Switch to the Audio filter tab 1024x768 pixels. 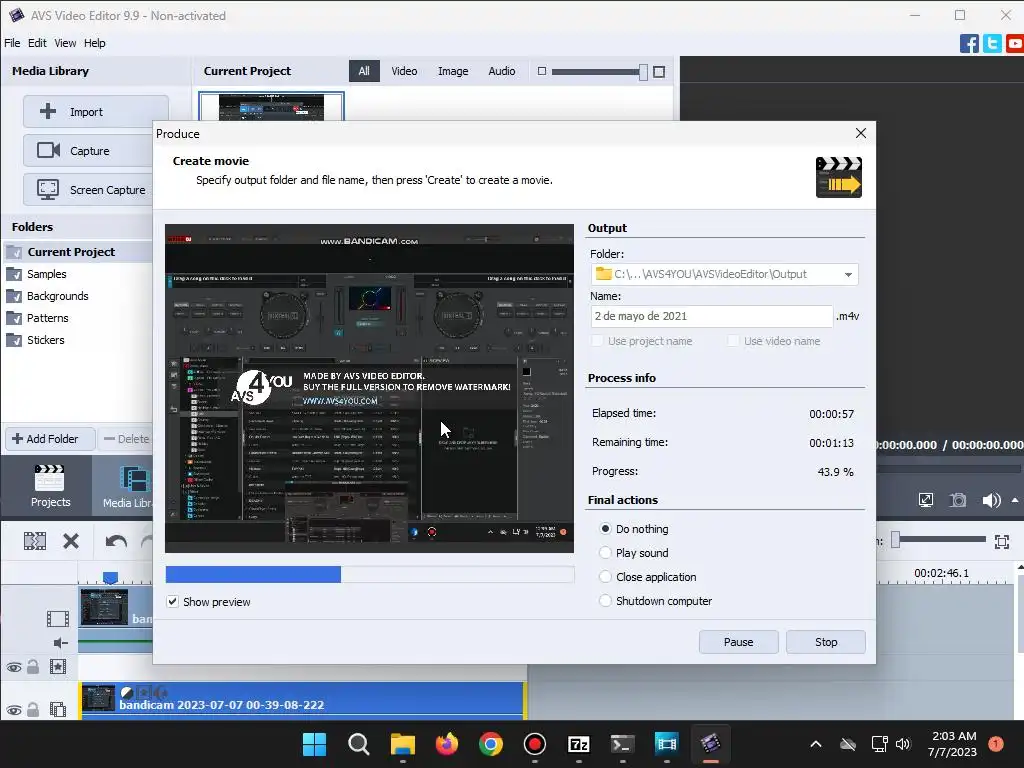pyautogui.click(x=502, y=71)
